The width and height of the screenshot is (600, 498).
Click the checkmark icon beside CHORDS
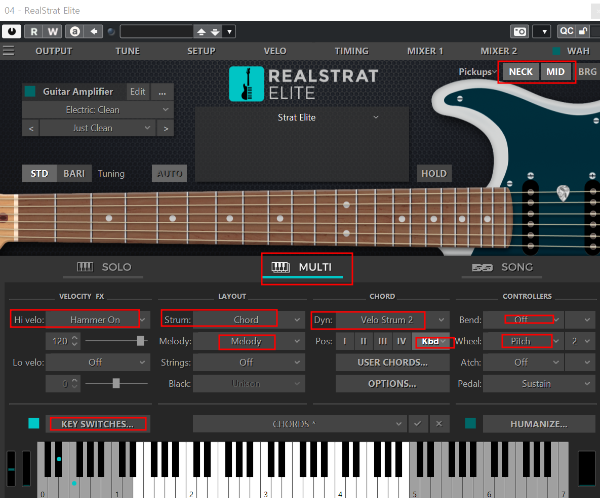417,424
